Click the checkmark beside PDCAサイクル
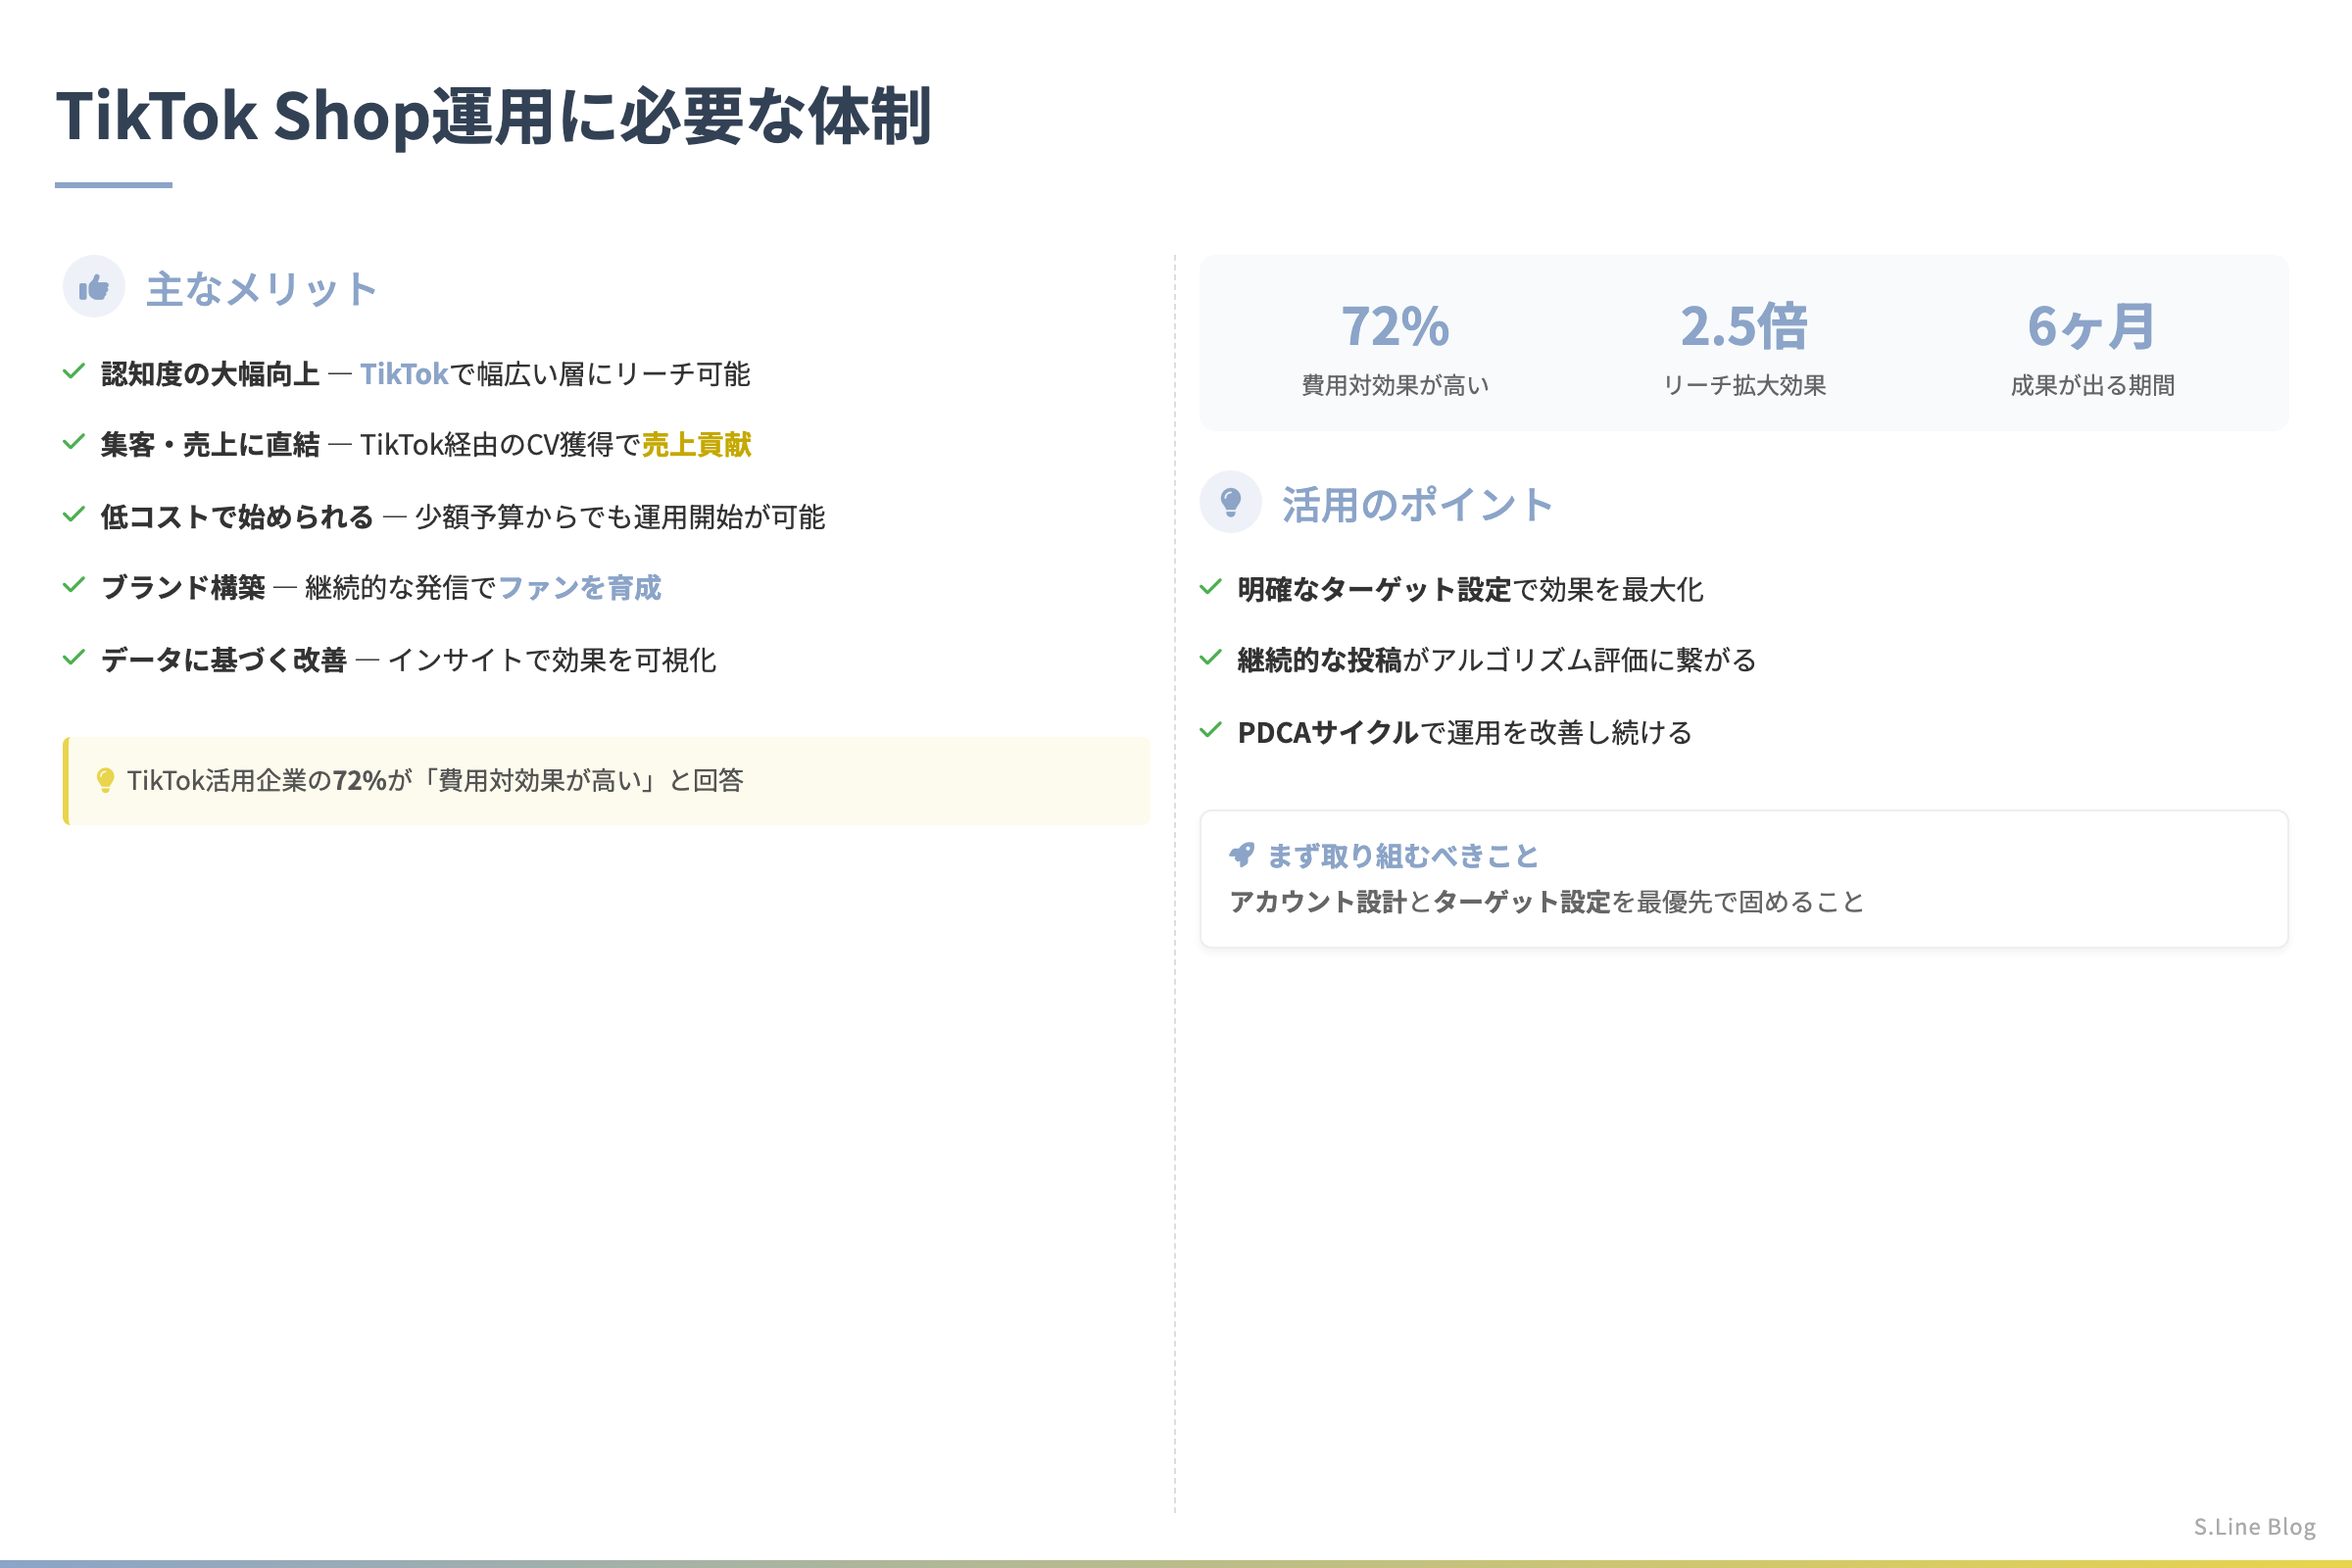Image resolution: width=2352 pixels, height=1568 pixels. tap(1211, 730)
